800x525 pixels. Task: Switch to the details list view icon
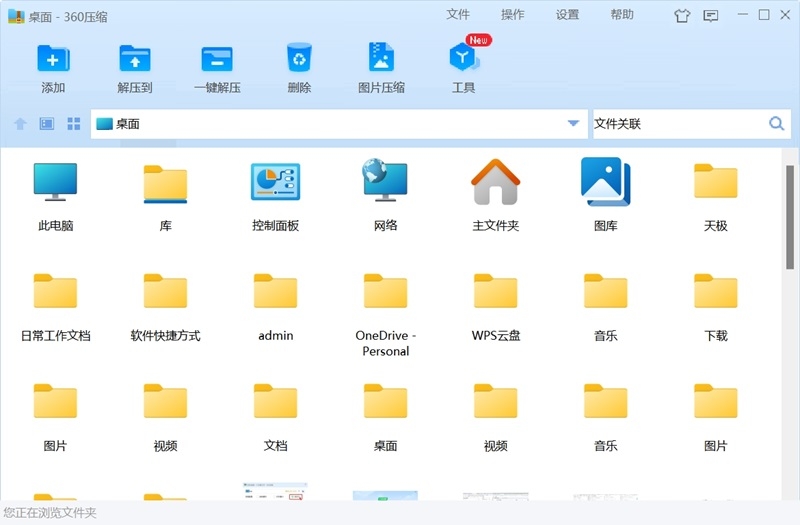(47, 124)
